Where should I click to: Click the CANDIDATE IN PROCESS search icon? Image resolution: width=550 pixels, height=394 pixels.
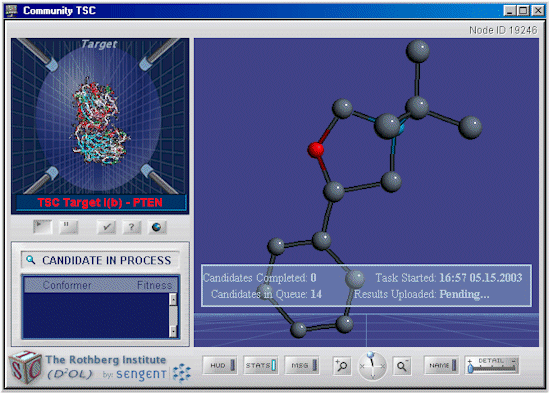(x=31, y=260)
